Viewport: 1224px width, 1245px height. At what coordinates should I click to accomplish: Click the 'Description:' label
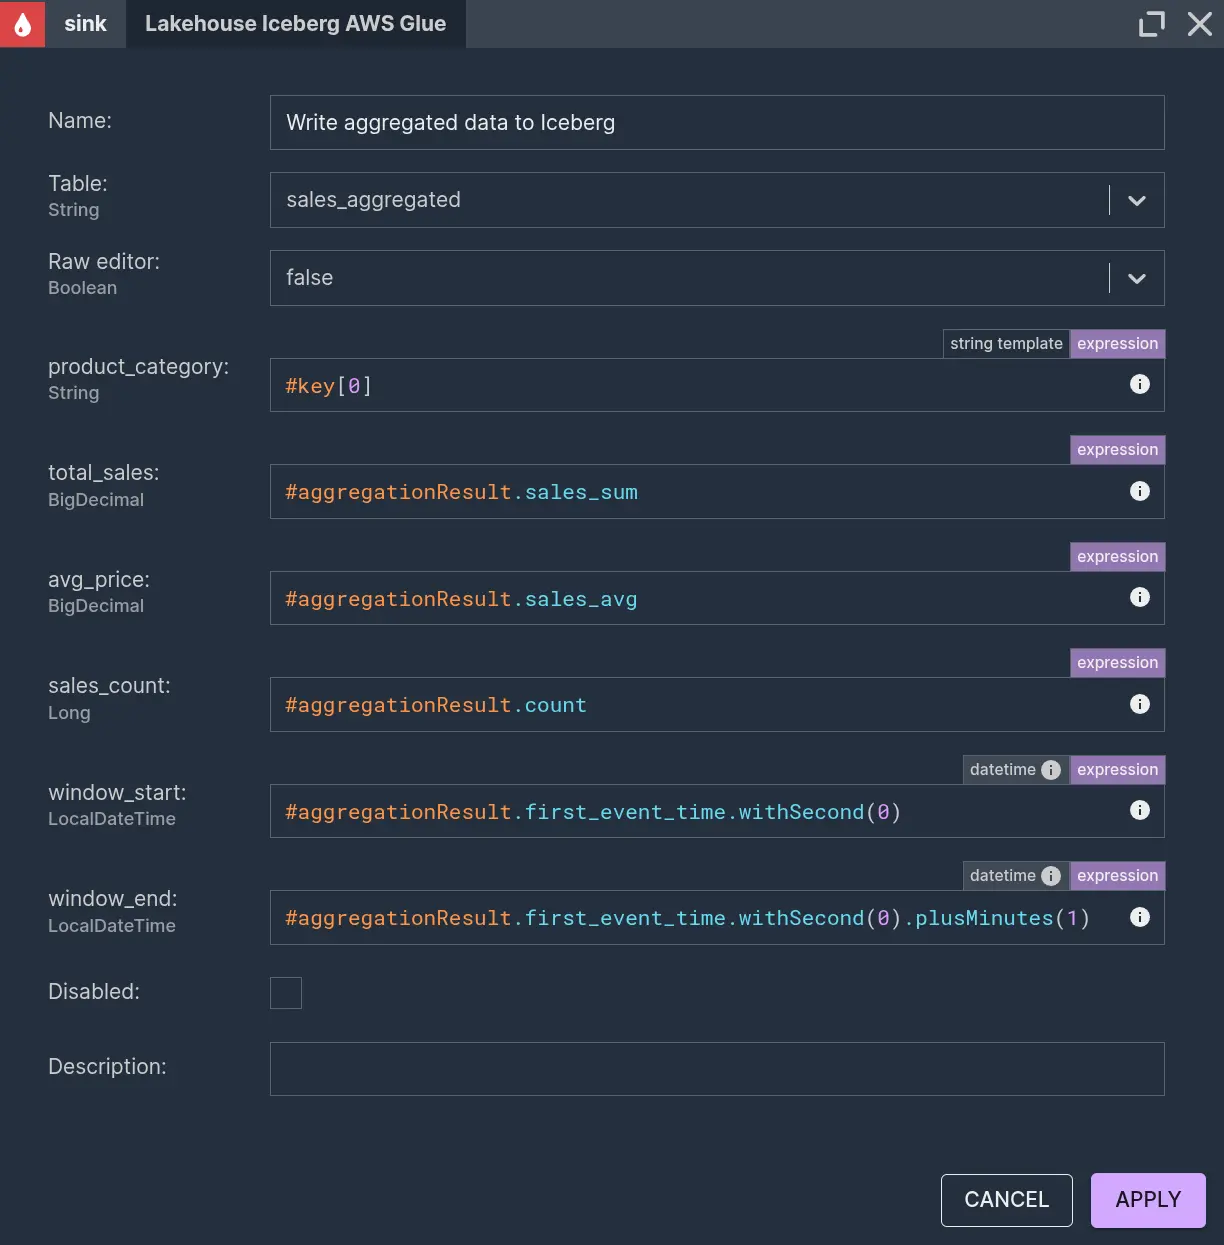107,1067
